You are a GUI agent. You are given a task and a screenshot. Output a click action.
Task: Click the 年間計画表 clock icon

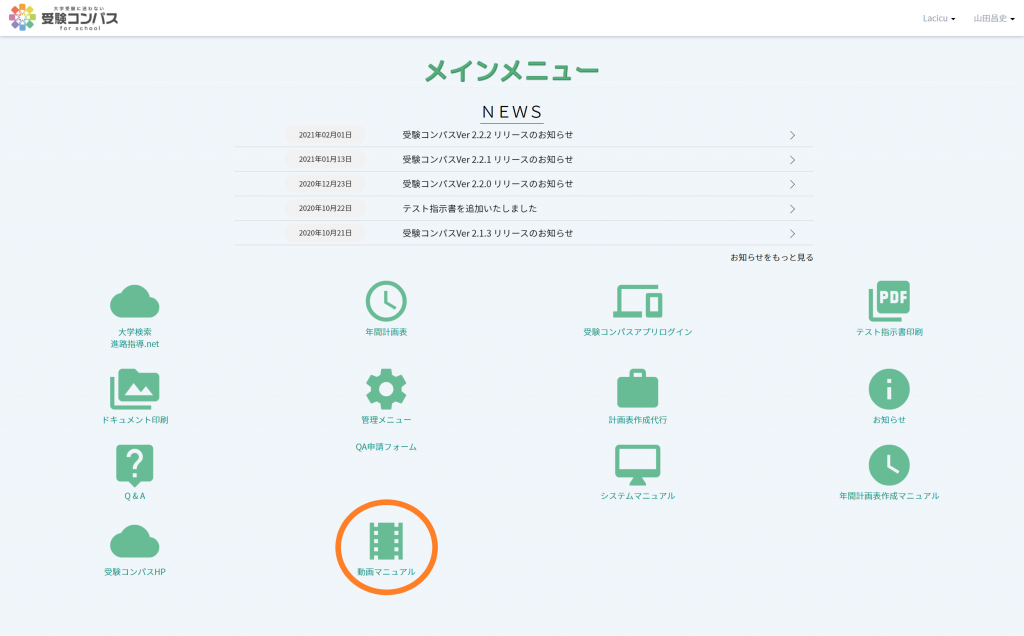(x=386, y=301)
